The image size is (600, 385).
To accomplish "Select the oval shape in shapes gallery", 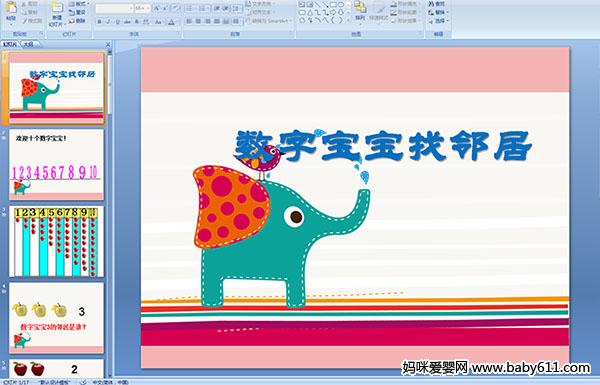I will (x=341, y=5).
